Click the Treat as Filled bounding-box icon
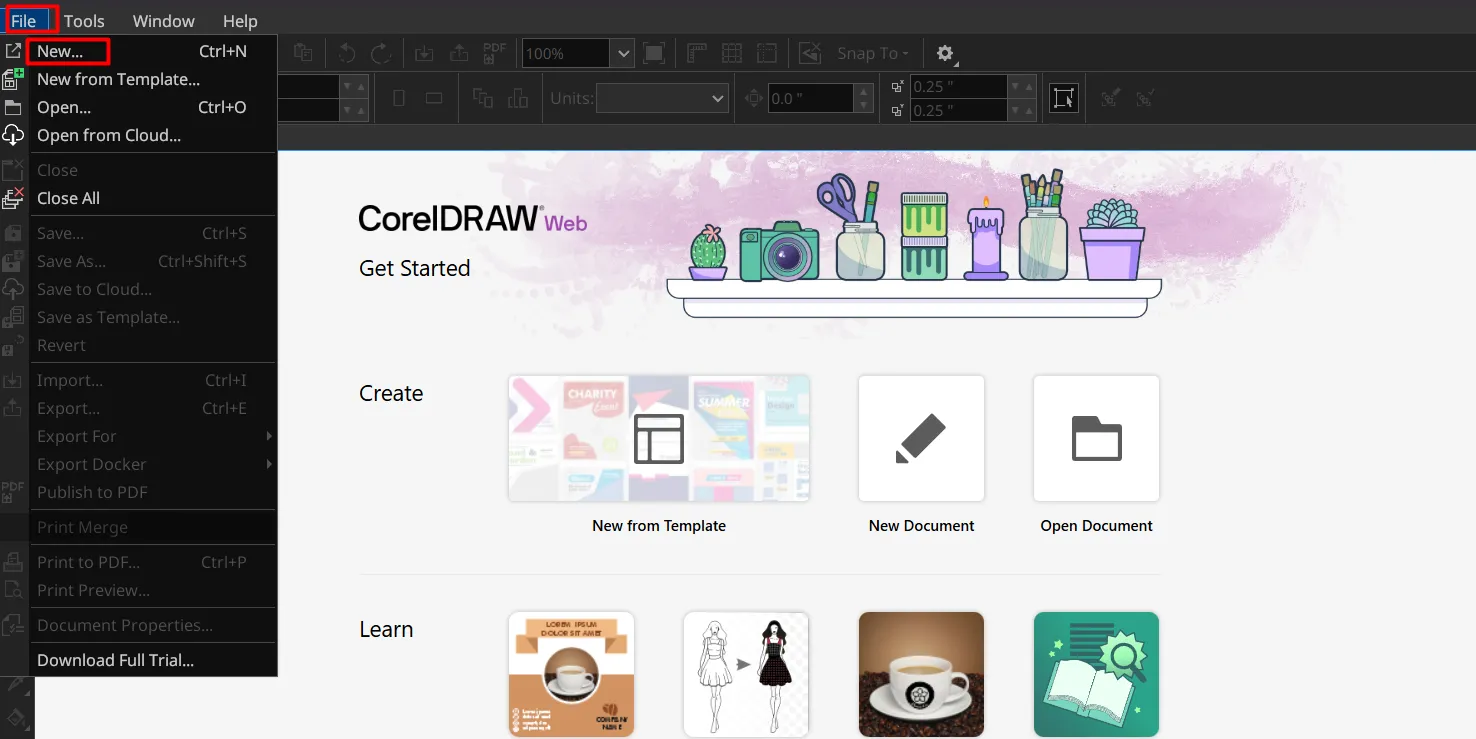The image size is (1476, 739). [x=1064, y=98]
